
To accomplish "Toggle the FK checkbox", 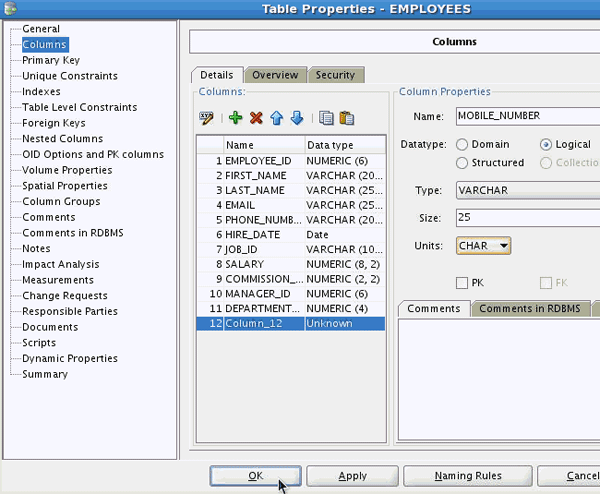I will 546,283.
